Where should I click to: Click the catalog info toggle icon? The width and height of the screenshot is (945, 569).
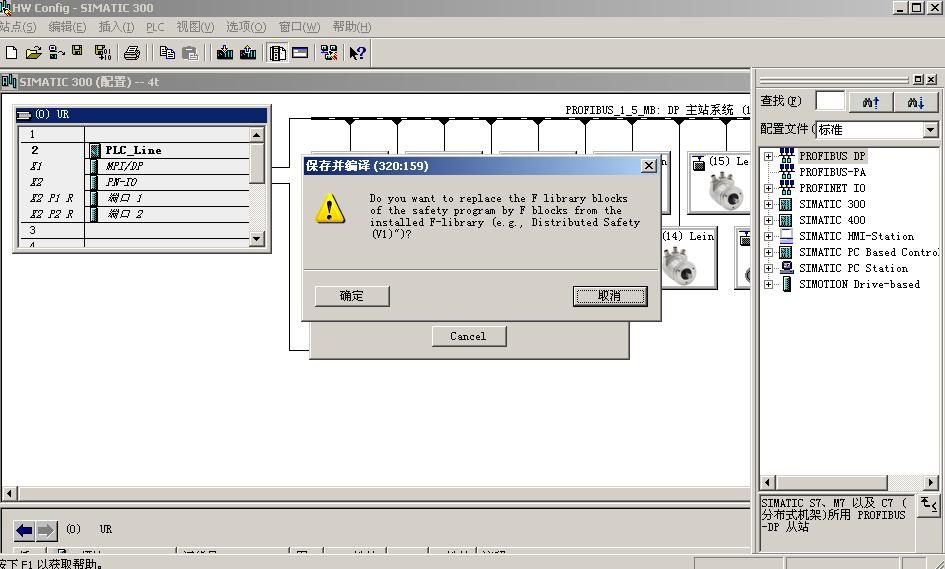[x=928, y=505]
